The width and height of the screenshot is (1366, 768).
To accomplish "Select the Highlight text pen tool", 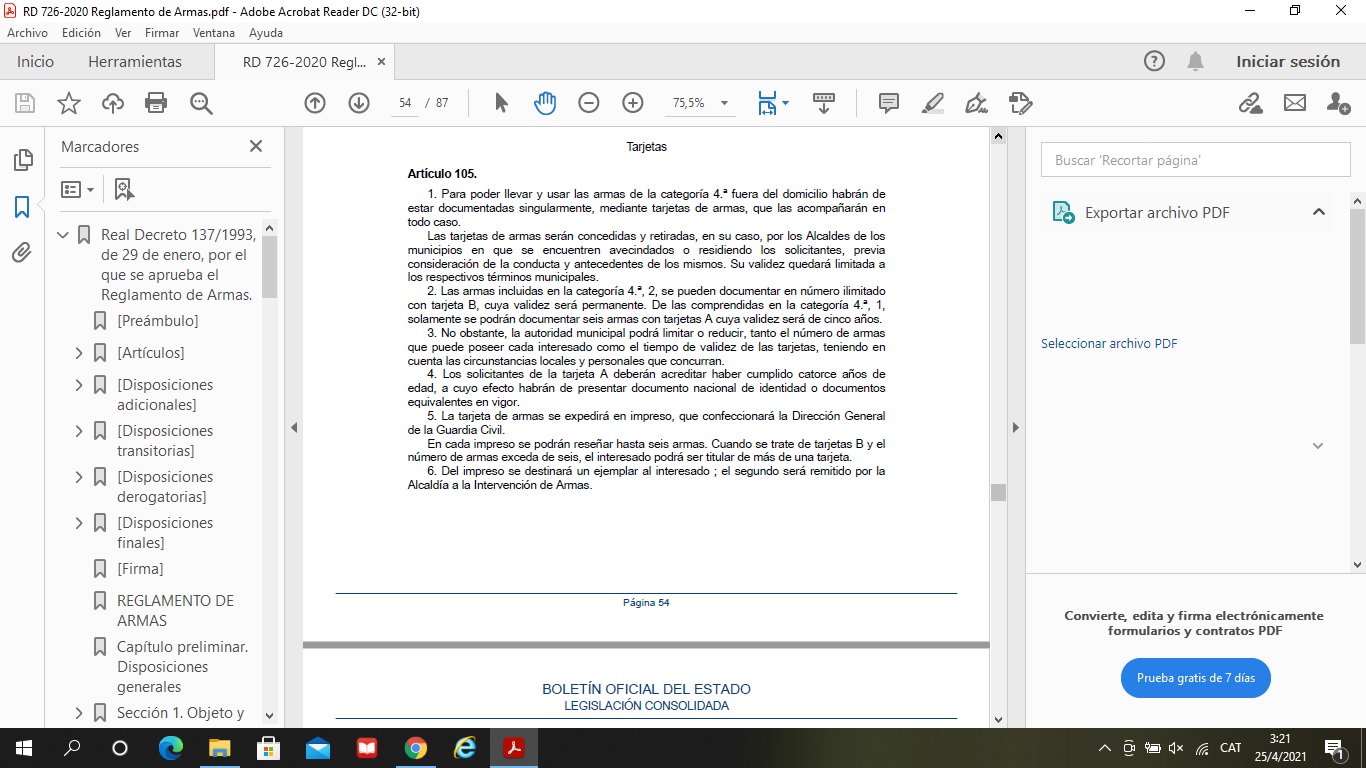I will click(932, 103).
